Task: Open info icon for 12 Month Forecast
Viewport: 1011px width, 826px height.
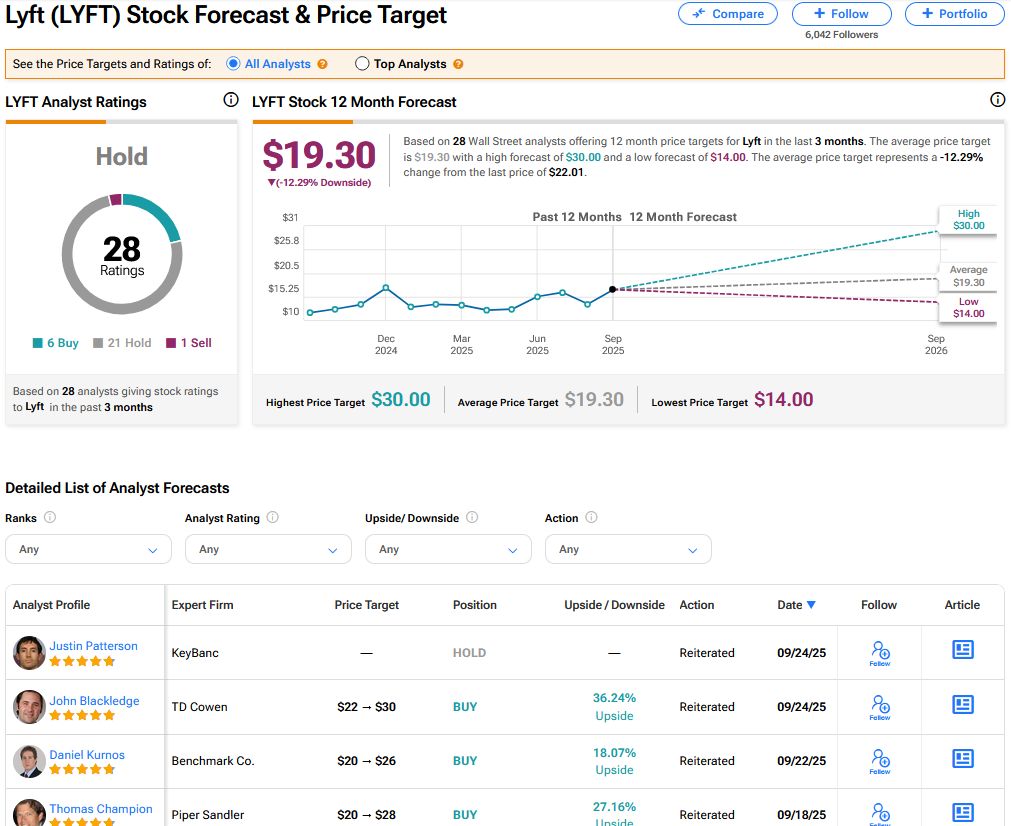Action: (x=997, y=100)
